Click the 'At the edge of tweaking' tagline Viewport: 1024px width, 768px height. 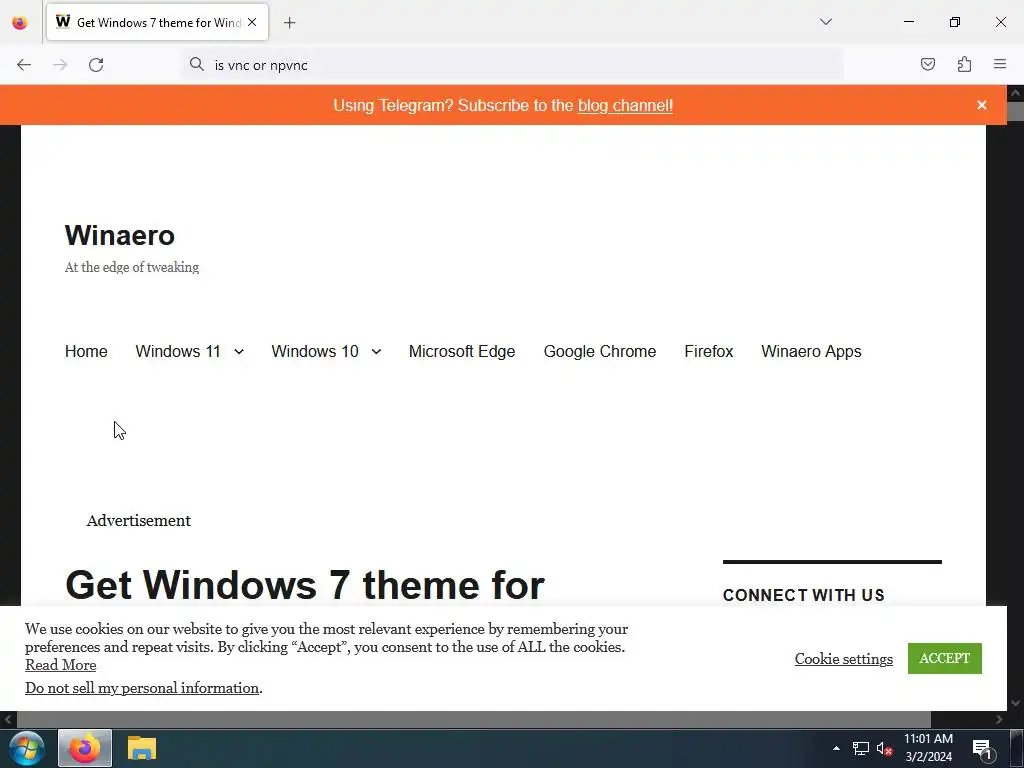pos(132,267)
